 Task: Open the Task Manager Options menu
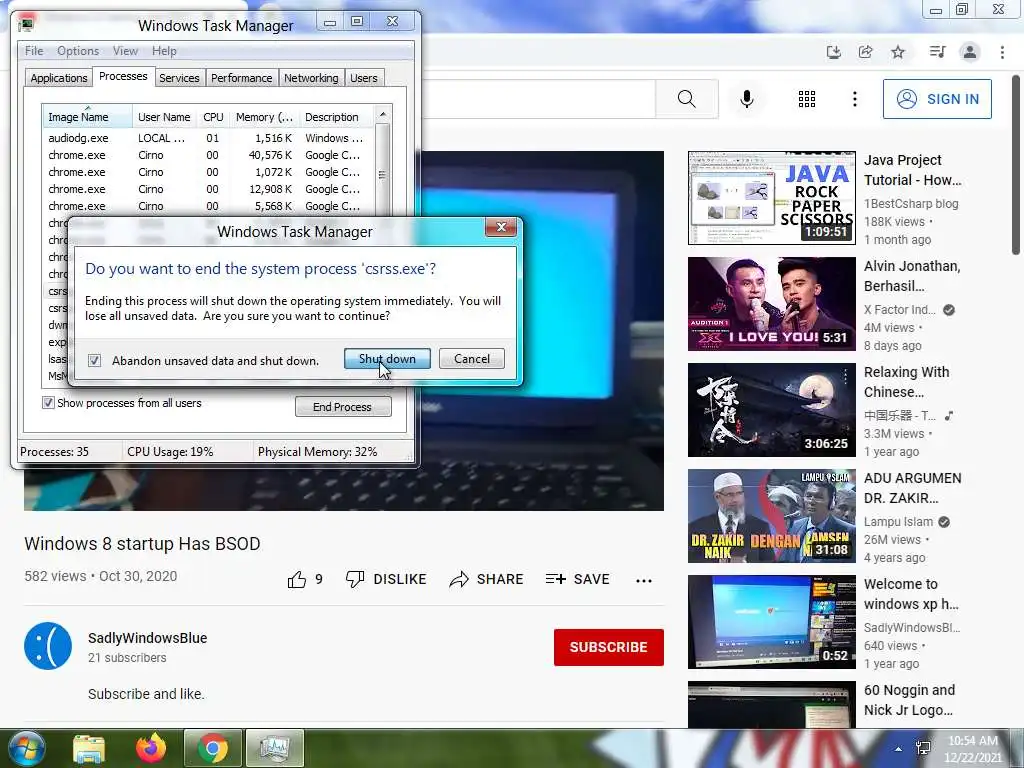click(78, 51)
